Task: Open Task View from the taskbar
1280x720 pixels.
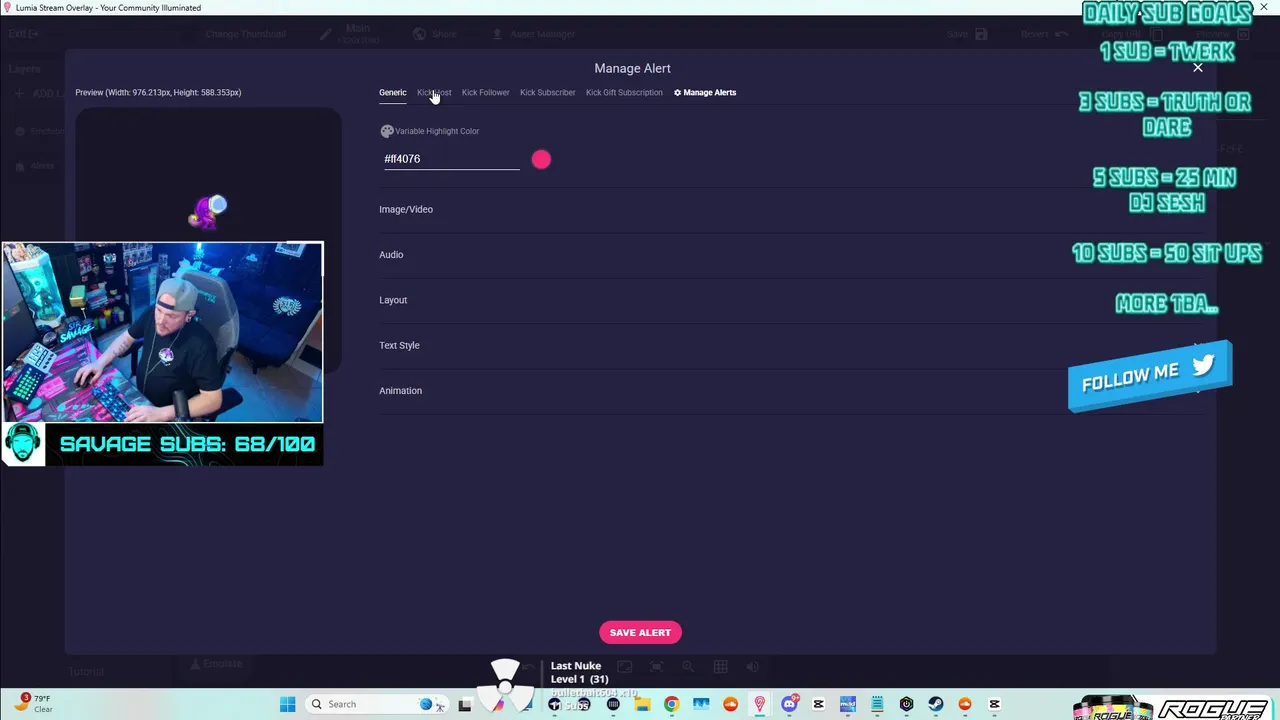Action: [x=465, y=704]
